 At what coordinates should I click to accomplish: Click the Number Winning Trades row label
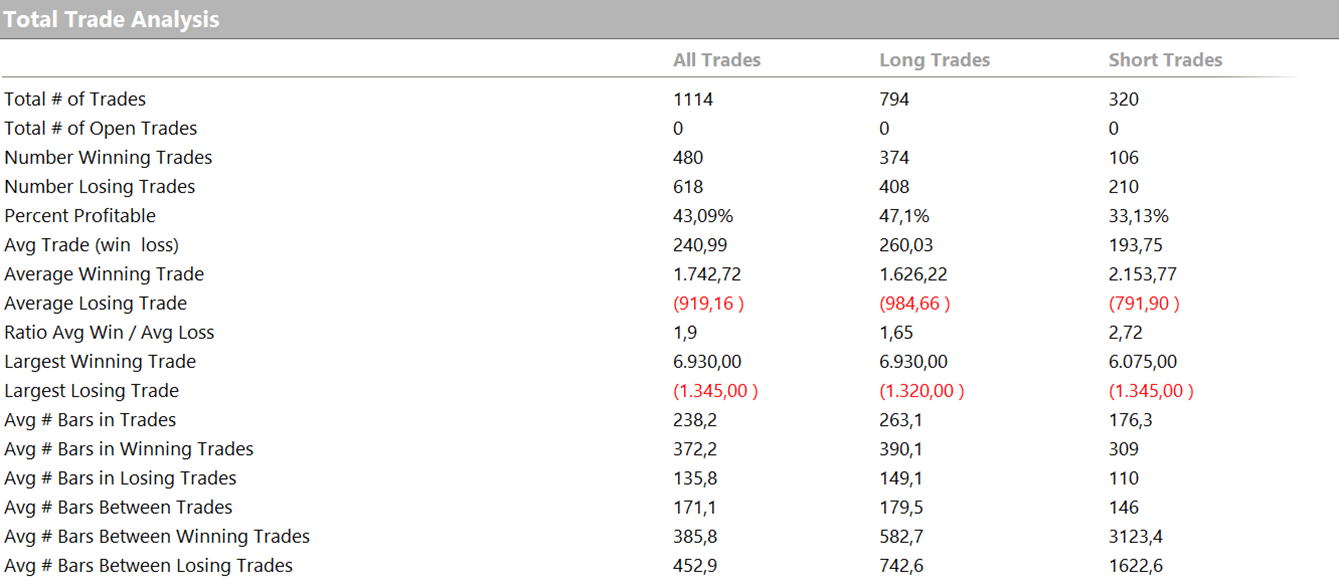tap(108, 157)
